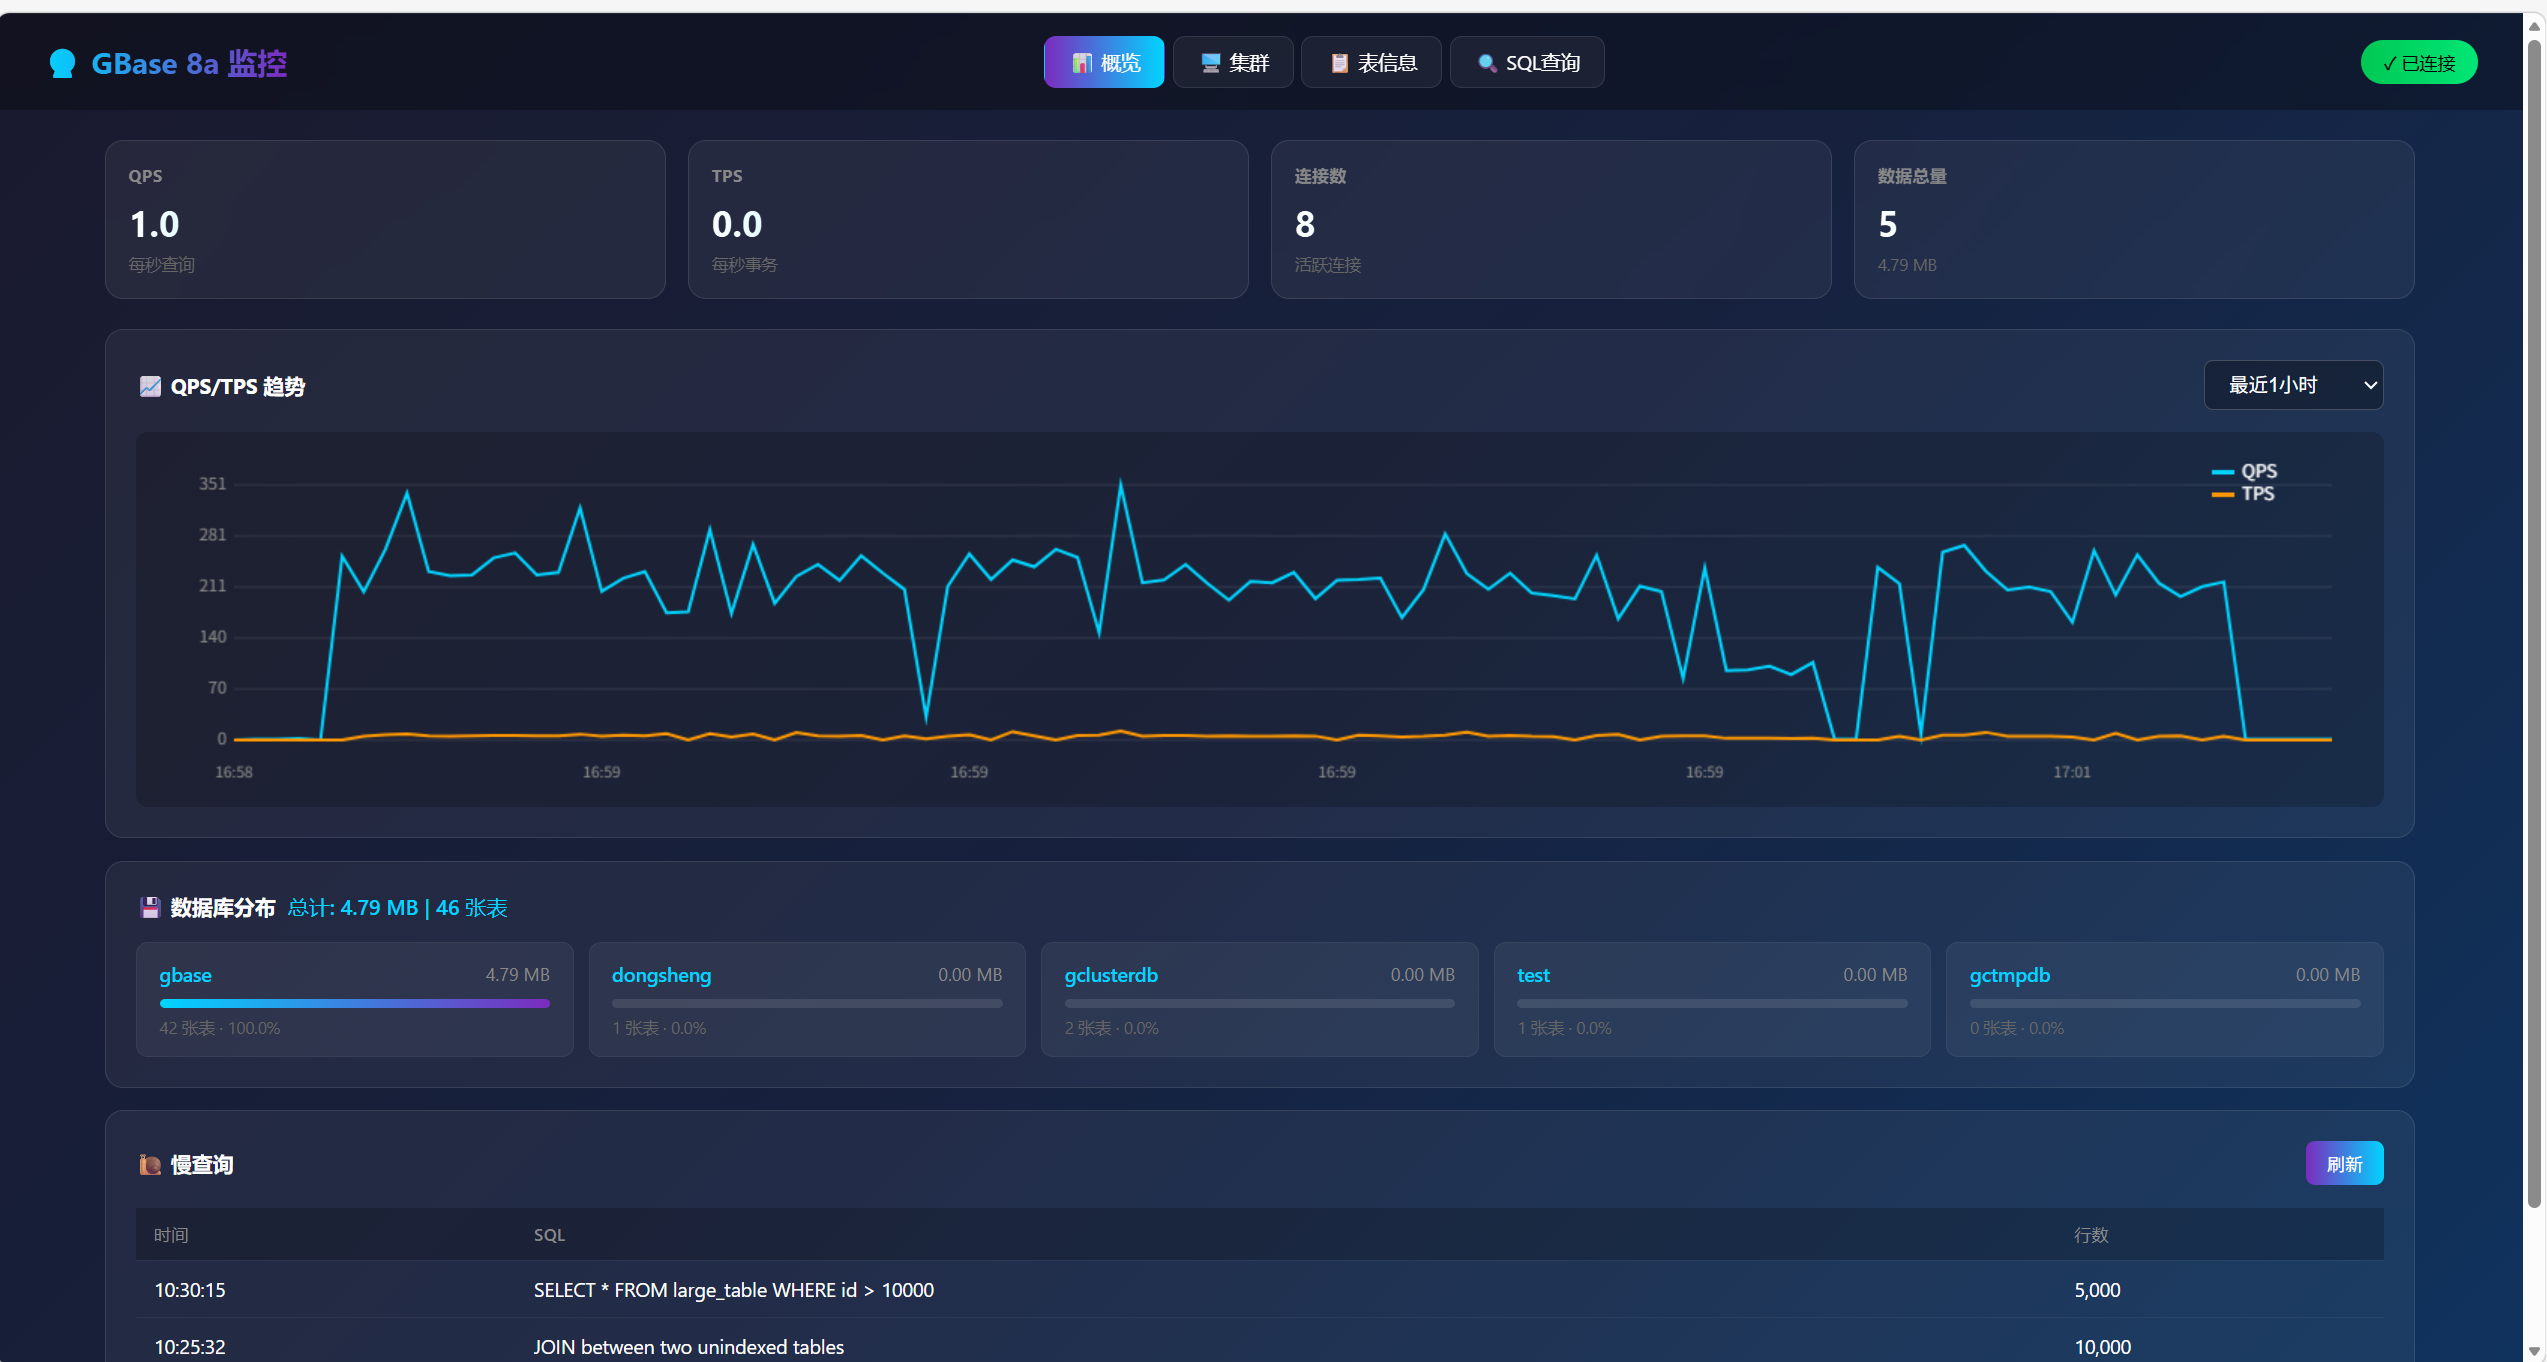Click the test database name
The width and height of the screenshot is (2547, 1362).
pos(1533,975)
